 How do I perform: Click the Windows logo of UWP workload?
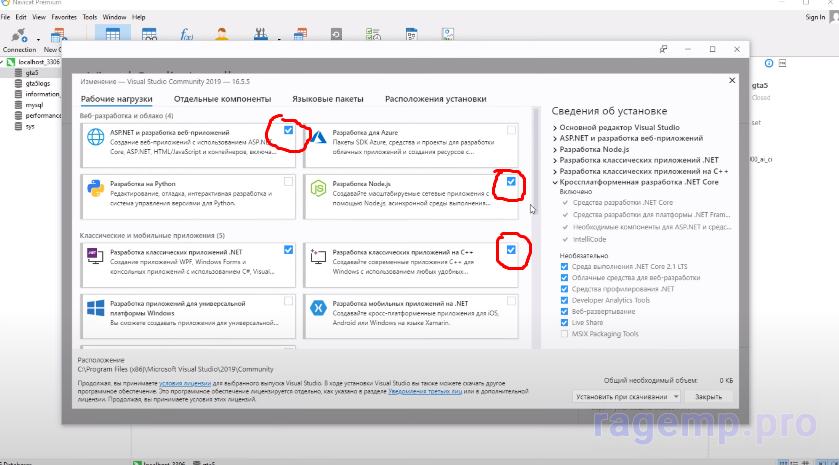pyautogui.click(x=96, y=308)
